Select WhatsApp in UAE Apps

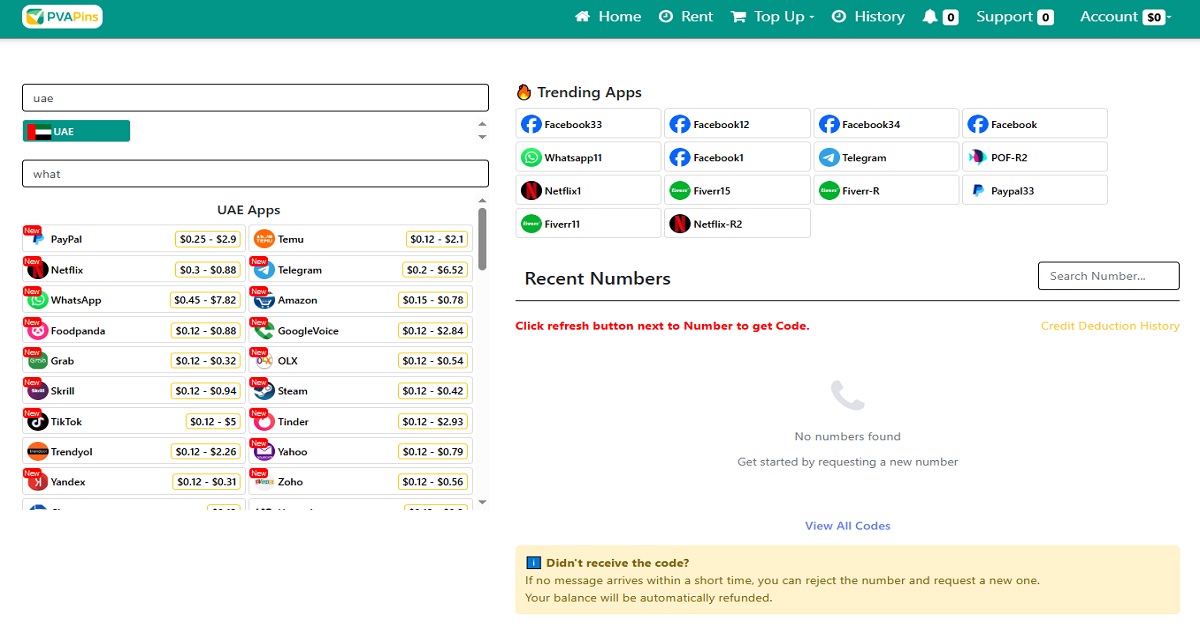click(x=134, y=300)
